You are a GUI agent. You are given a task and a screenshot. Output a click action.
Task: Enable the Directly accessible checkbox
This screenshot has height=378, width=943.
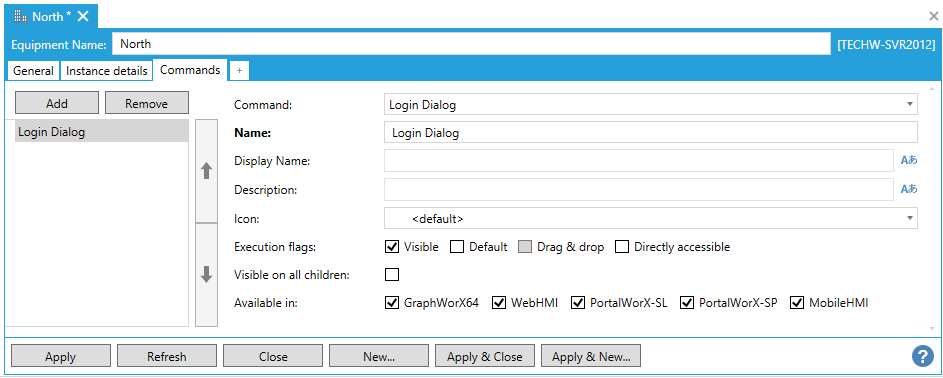[x=622, y=247]
